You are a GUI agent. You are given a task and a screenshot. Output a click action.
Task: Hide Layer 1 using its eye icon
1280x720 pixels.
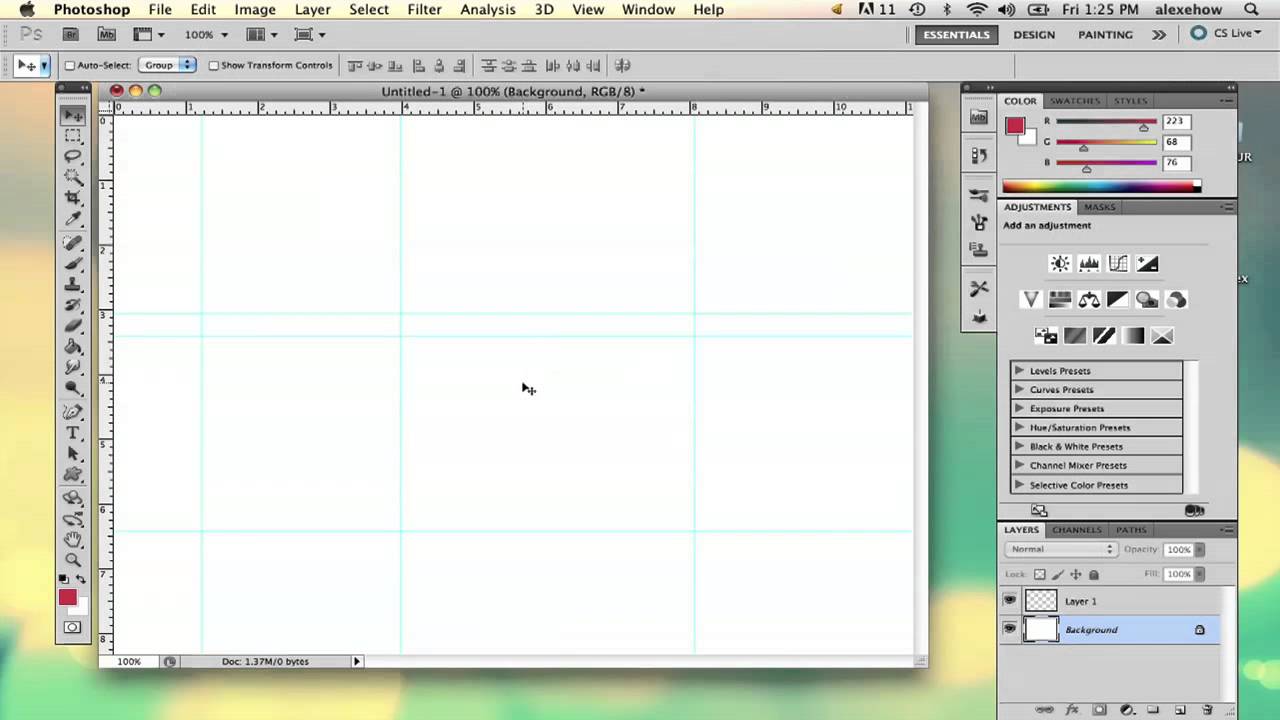coord(1009,600)
